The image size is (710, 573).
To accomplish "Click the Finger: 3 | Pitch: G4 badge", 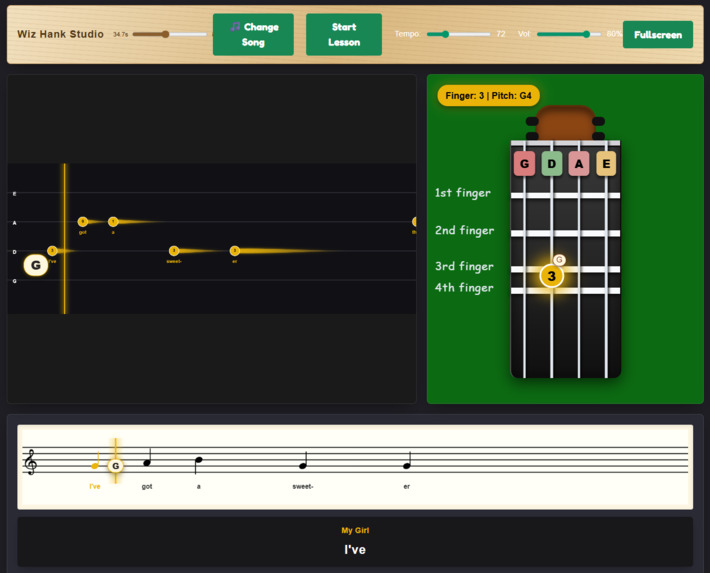I will 488,96.
